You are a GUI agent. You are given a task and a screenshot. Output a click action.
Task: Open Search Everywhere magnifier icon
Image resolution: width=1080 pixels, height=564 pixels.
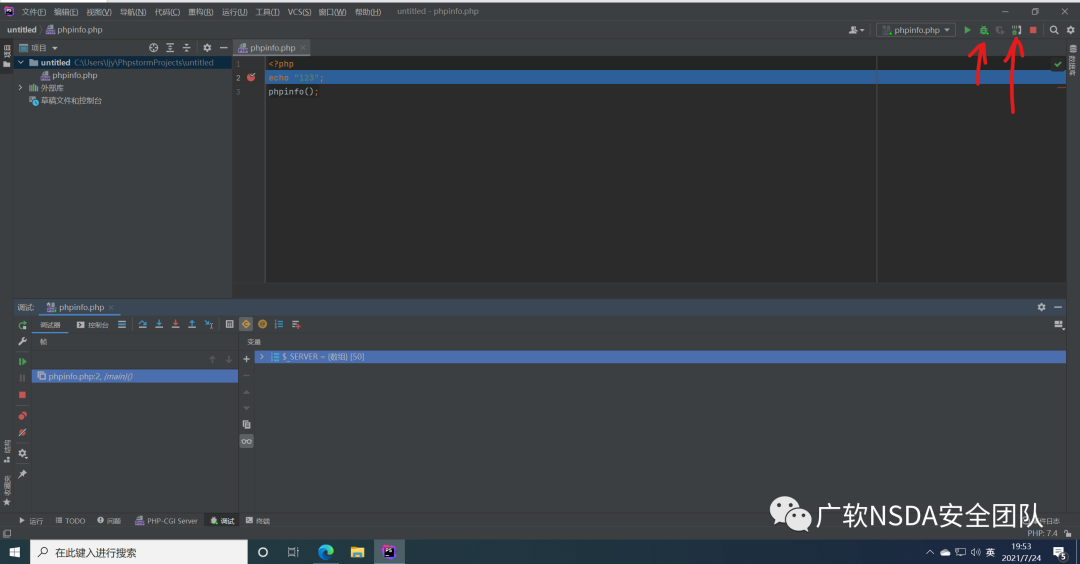coord(1054,30)
